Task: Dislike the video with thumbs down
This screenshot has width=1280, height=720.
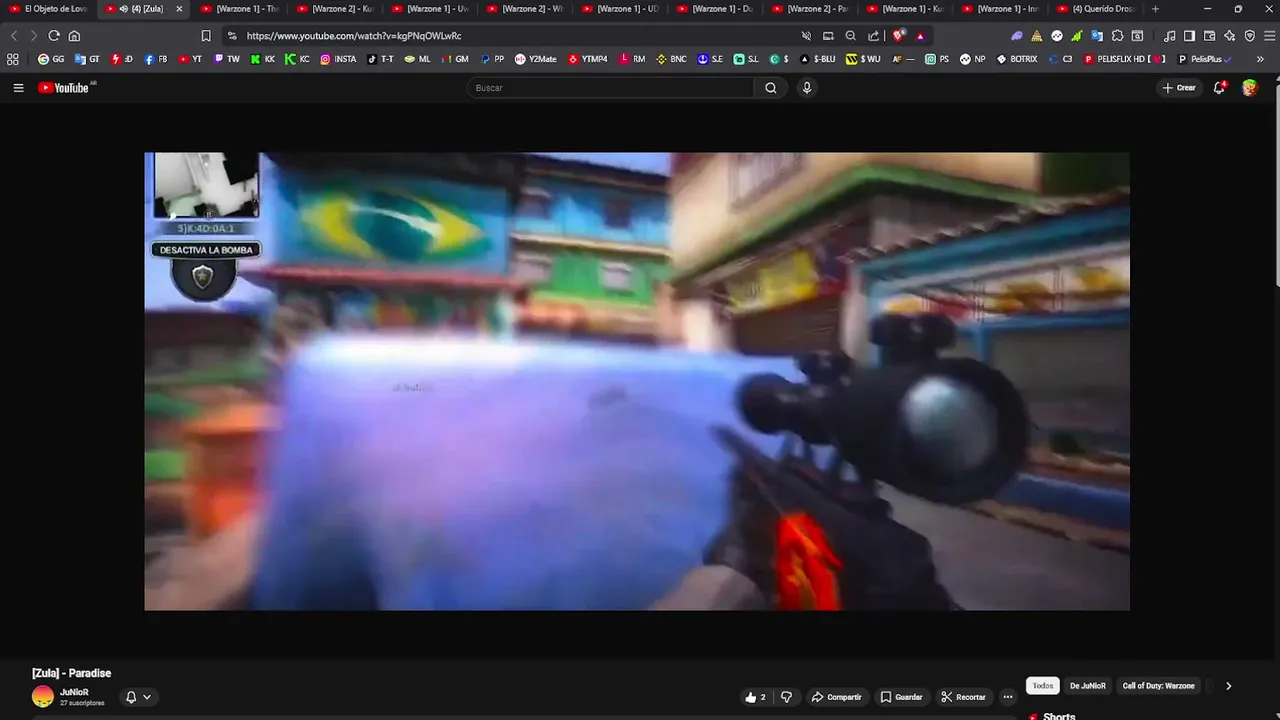Action: coord(786,697)
